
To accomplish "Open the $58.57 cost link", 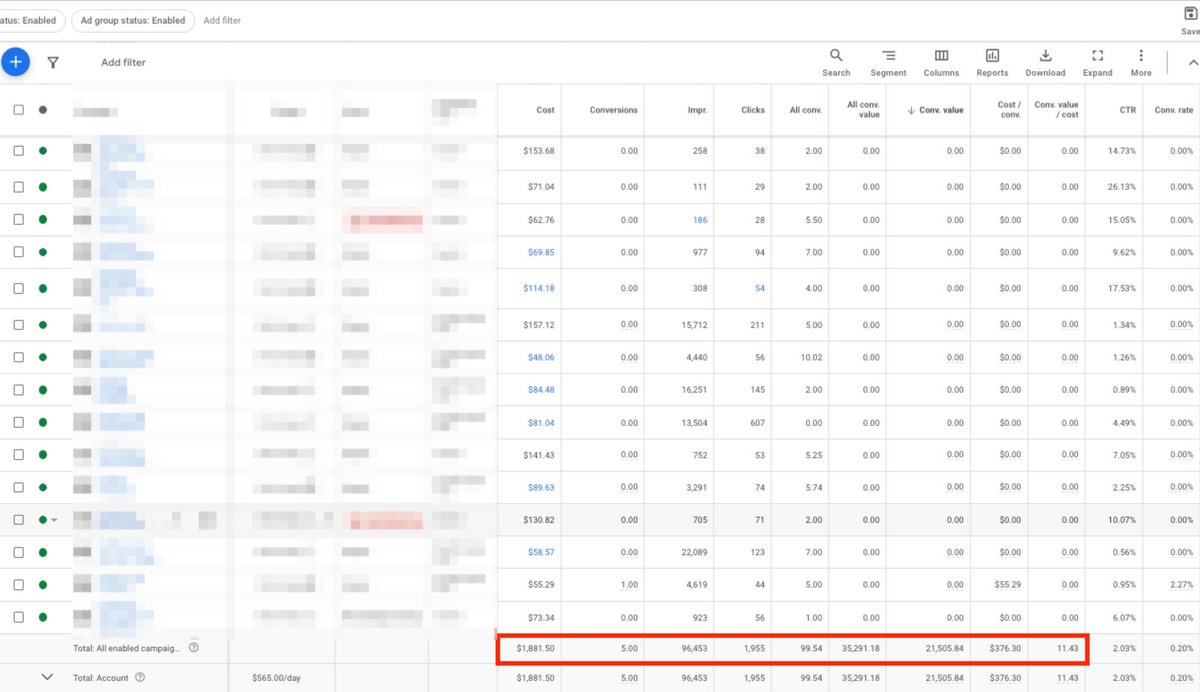I will [540, 552].
